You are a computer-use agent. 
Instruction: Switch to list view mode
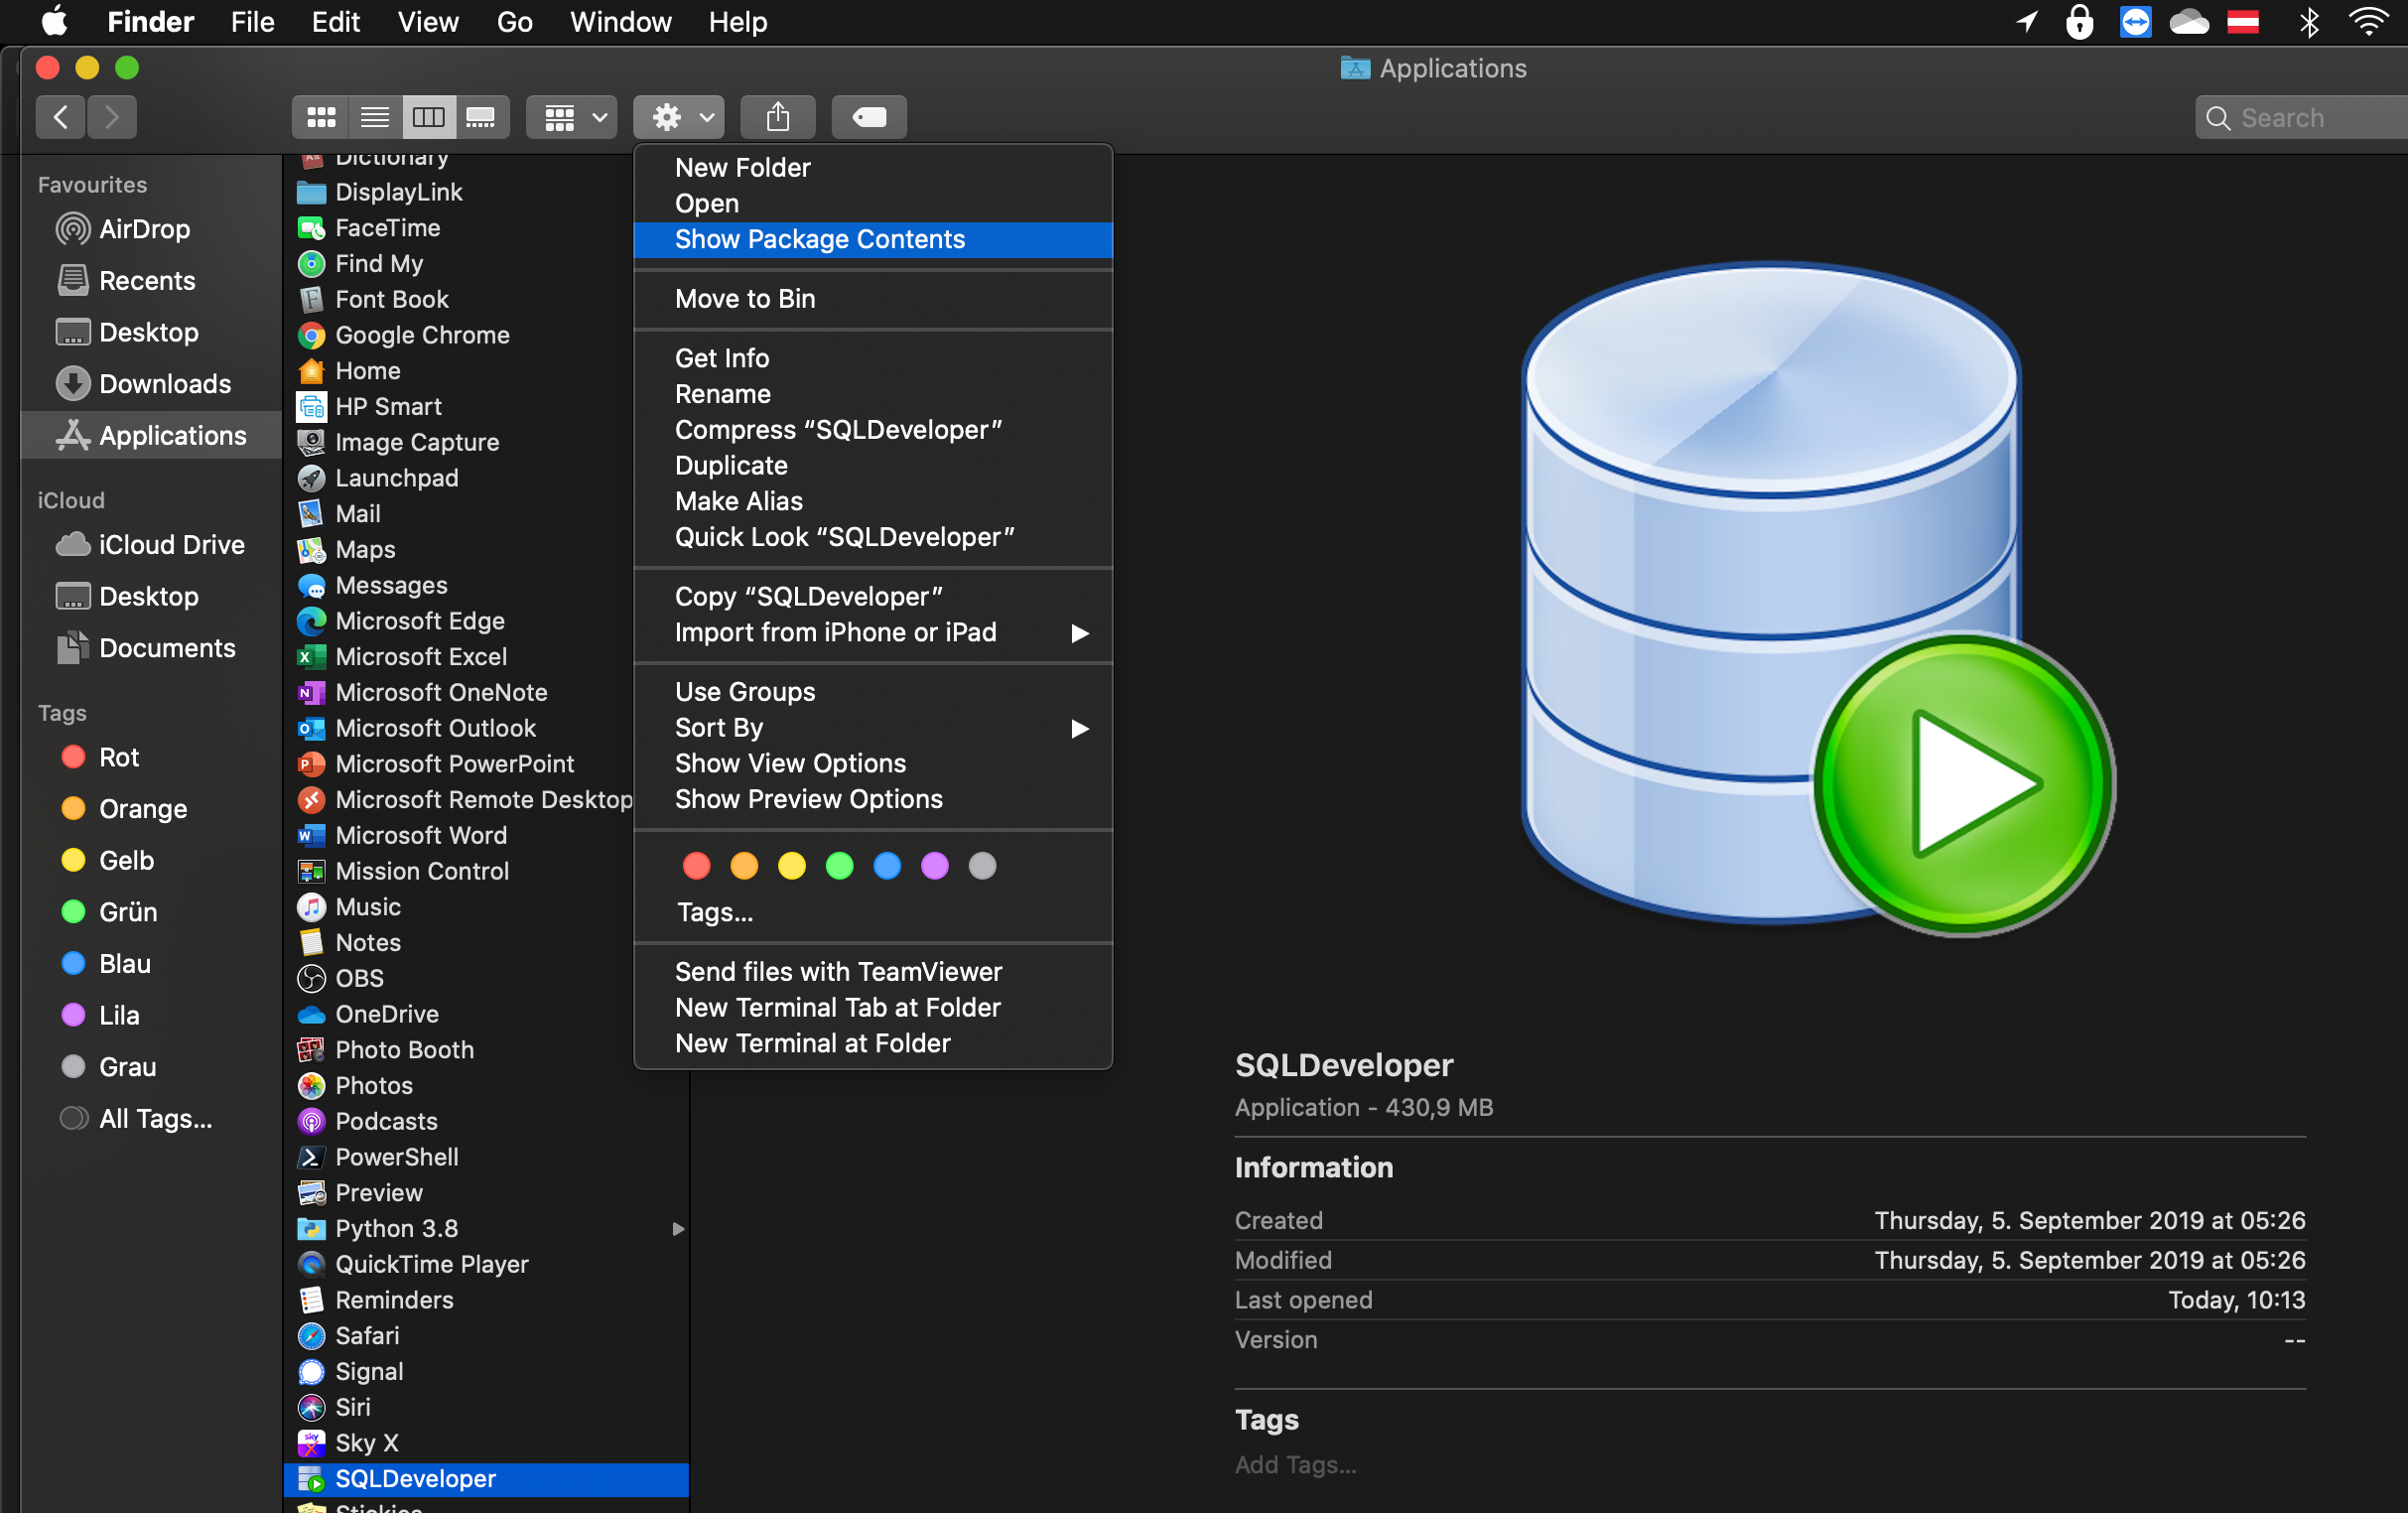[374, 117]
